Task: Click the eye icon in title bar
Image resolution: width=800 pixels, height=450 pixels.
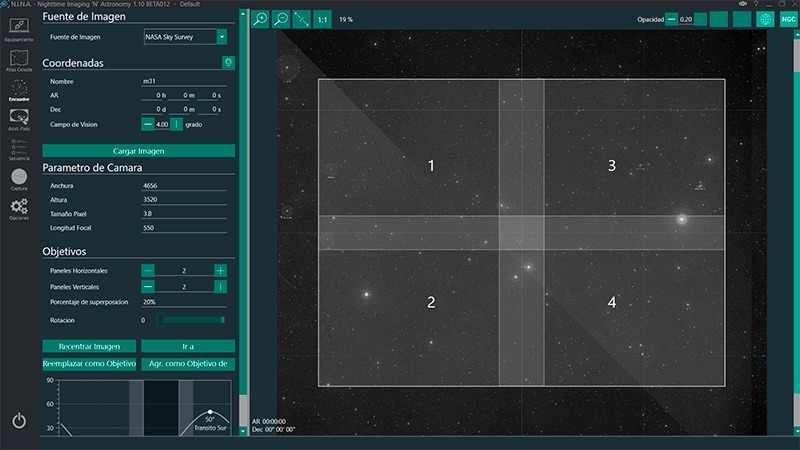Action: pos(742,4)
